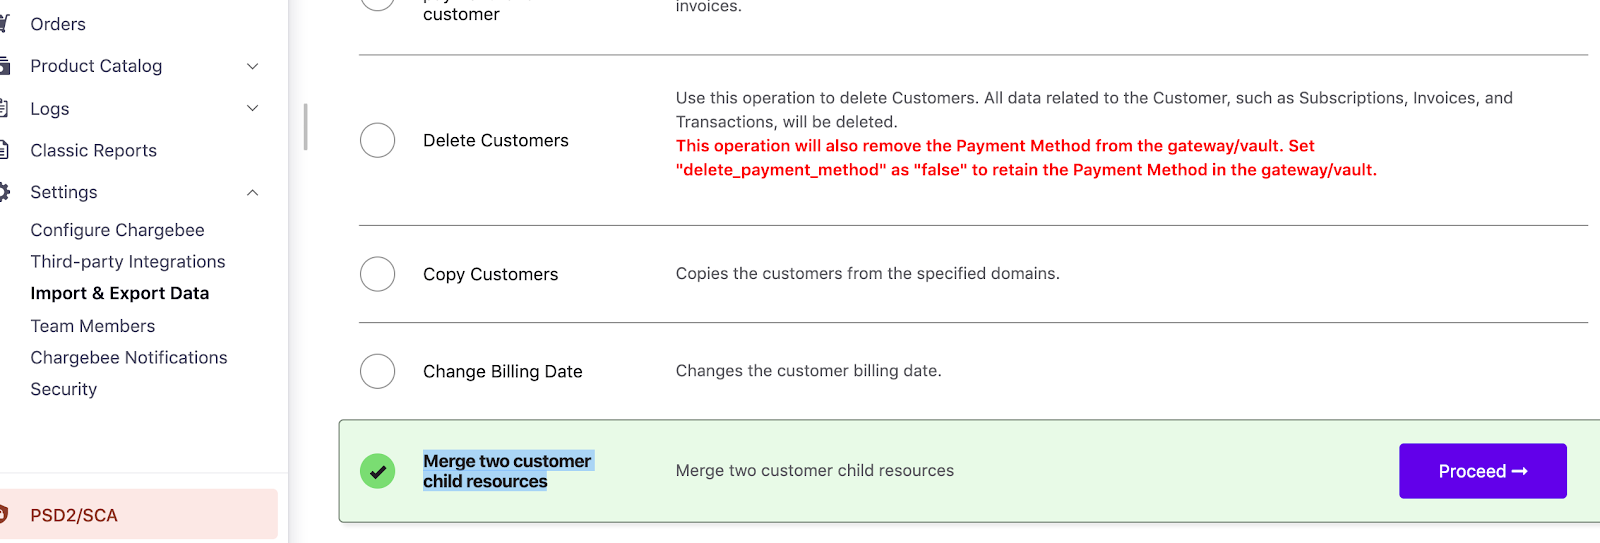Click the Classic Reports document icon

point(4,150)
